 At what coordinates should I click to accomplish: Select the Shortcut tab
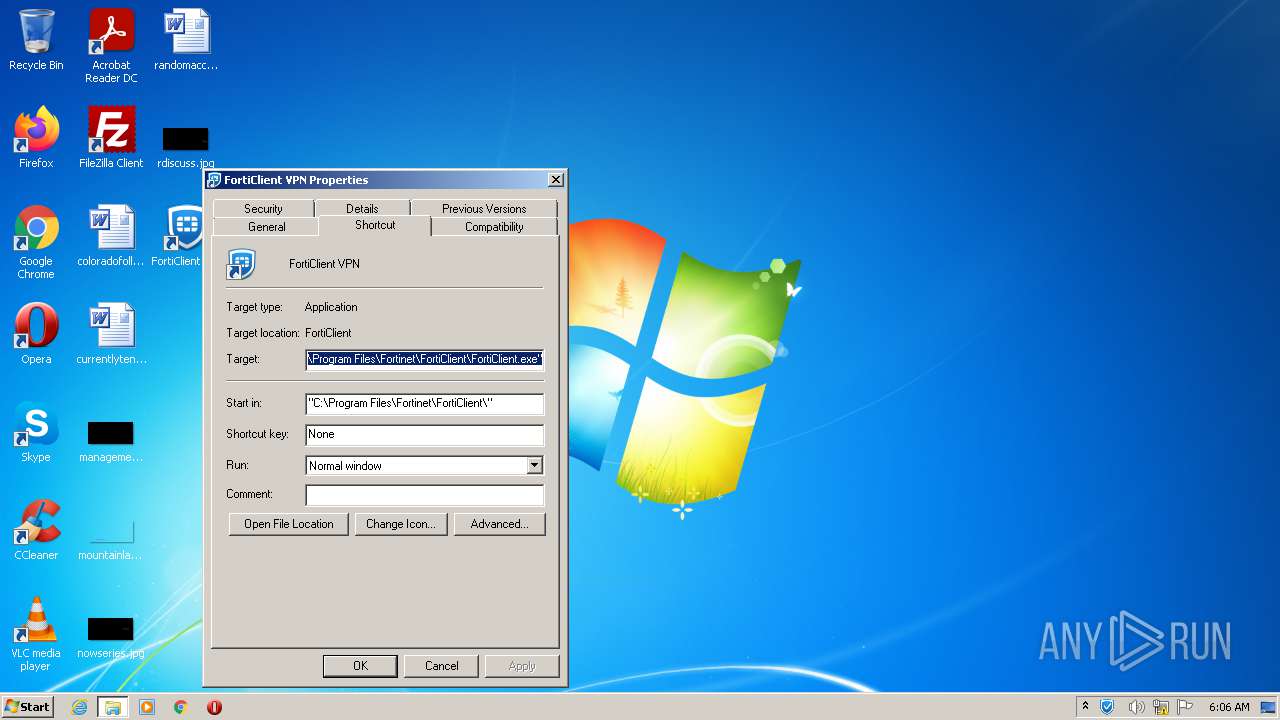tap(375, 225)
